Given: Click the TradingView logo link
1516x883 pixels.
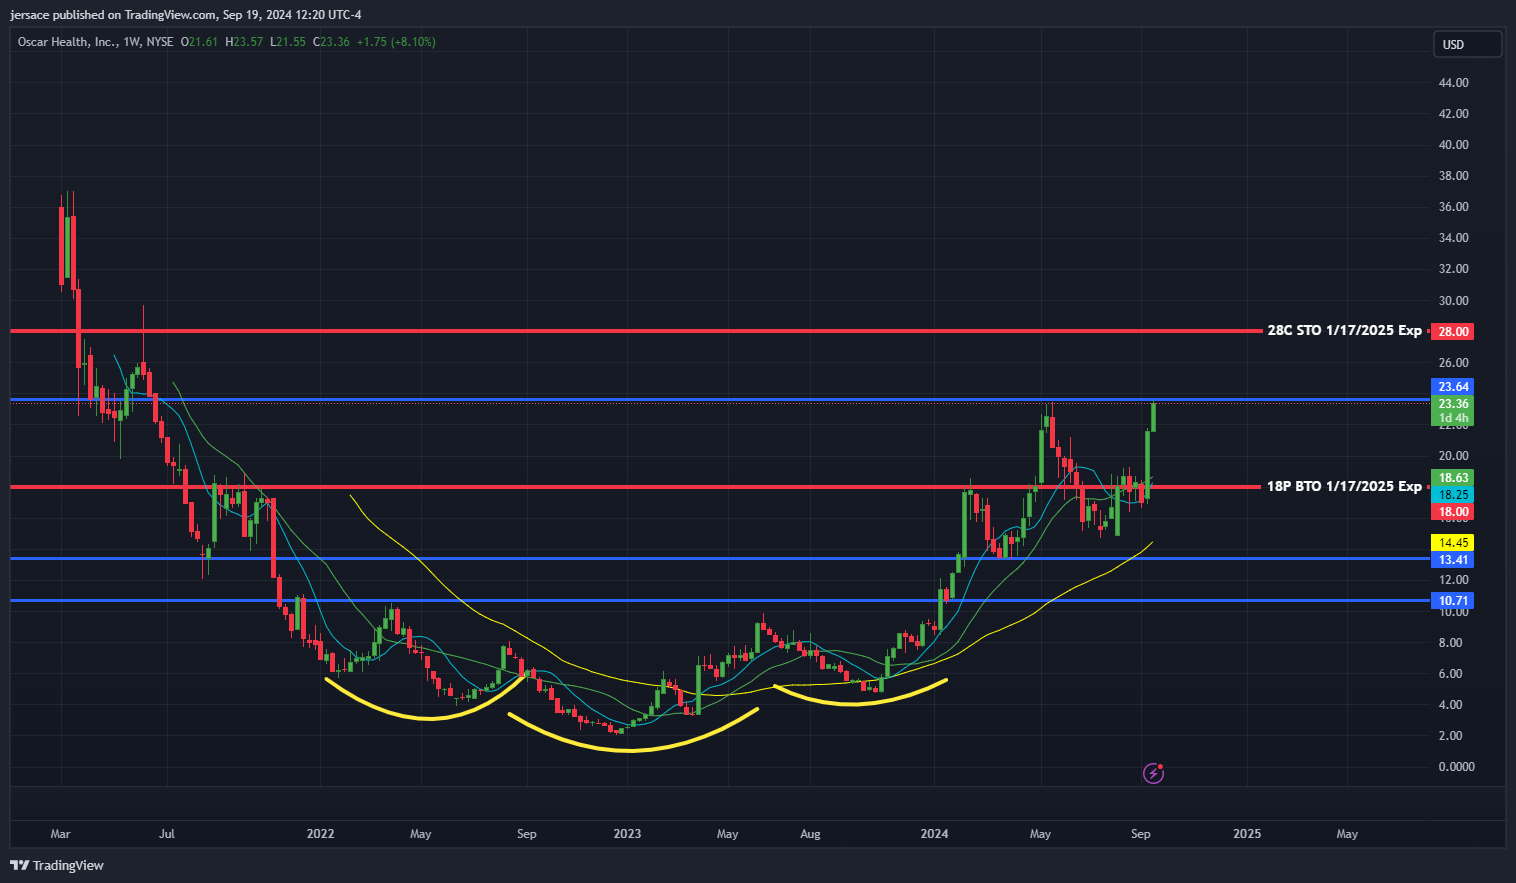Looking at the screenshot, I should [x=57, y=865].
